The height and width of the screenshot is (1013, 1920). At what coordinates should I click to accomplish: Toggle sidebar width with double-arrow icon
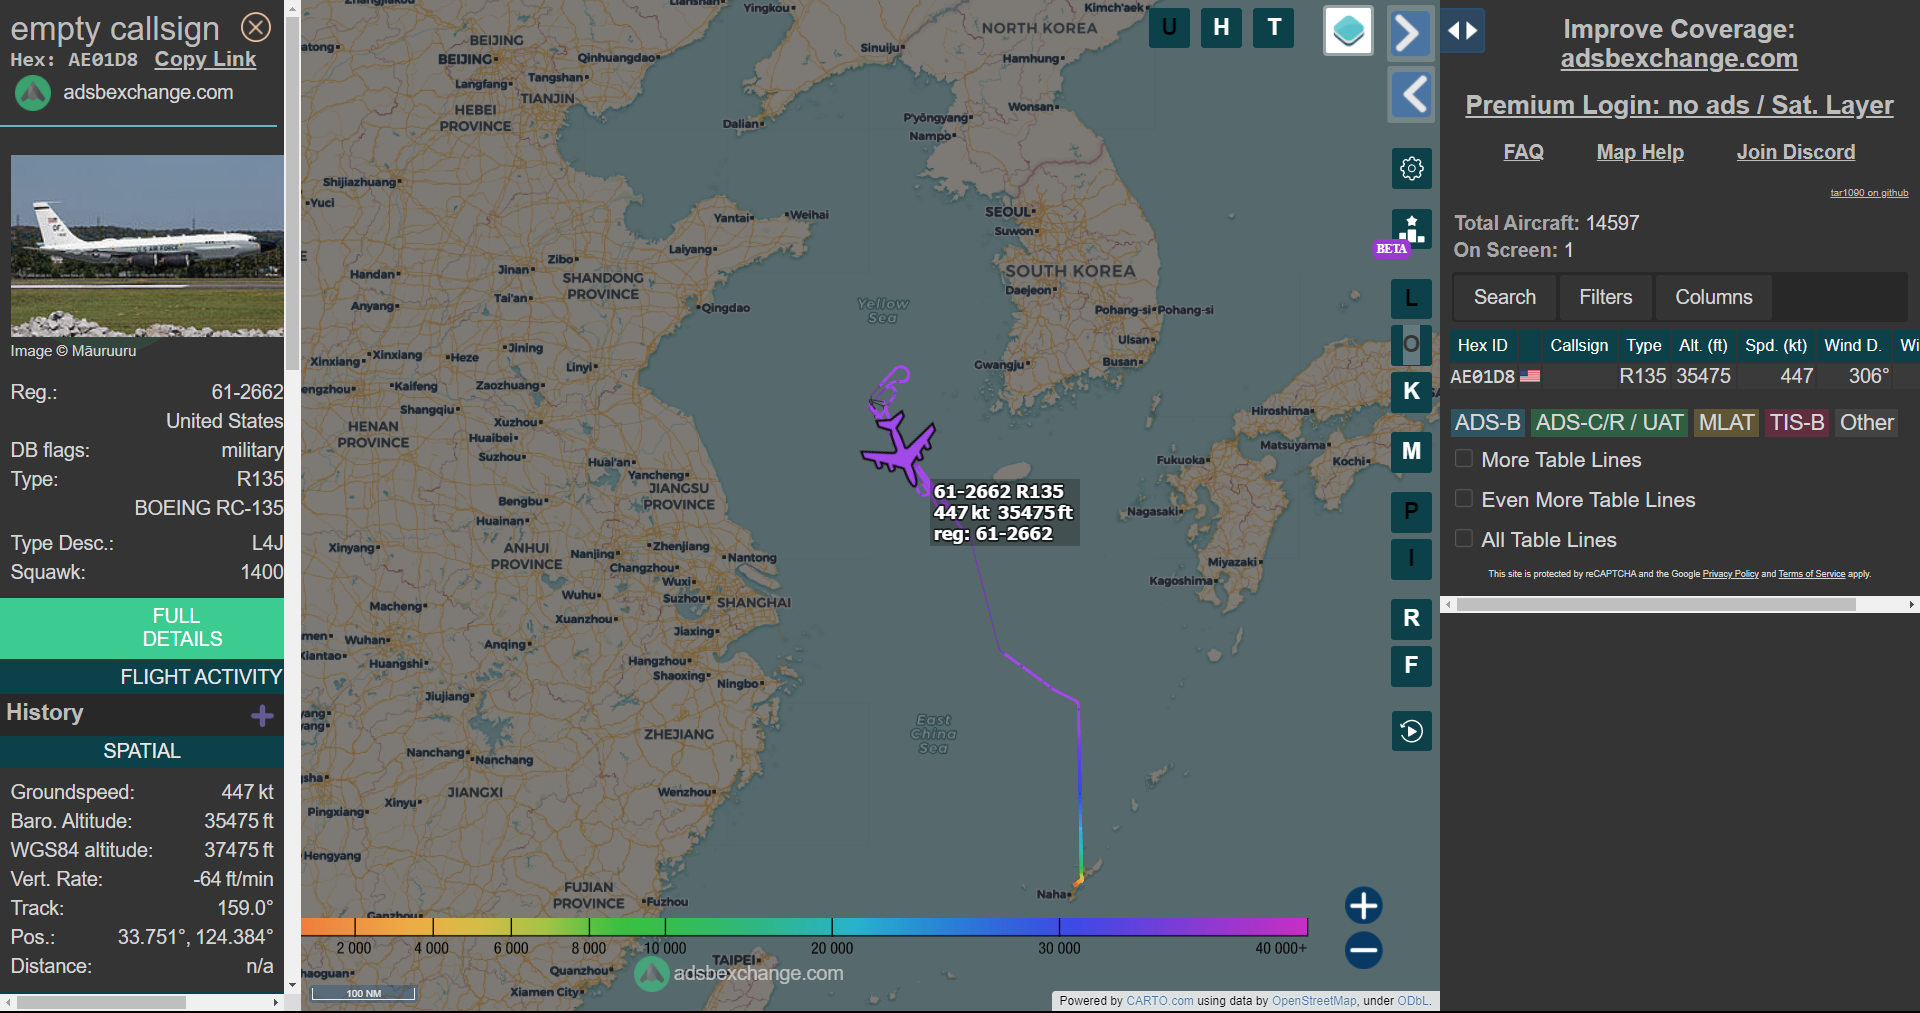coord(1462,31)
